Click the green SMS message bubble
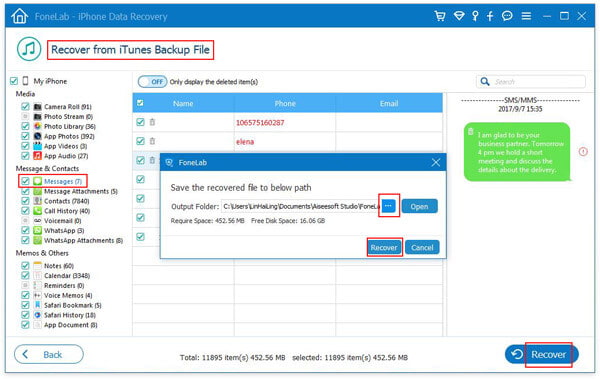 click(517, 152)
